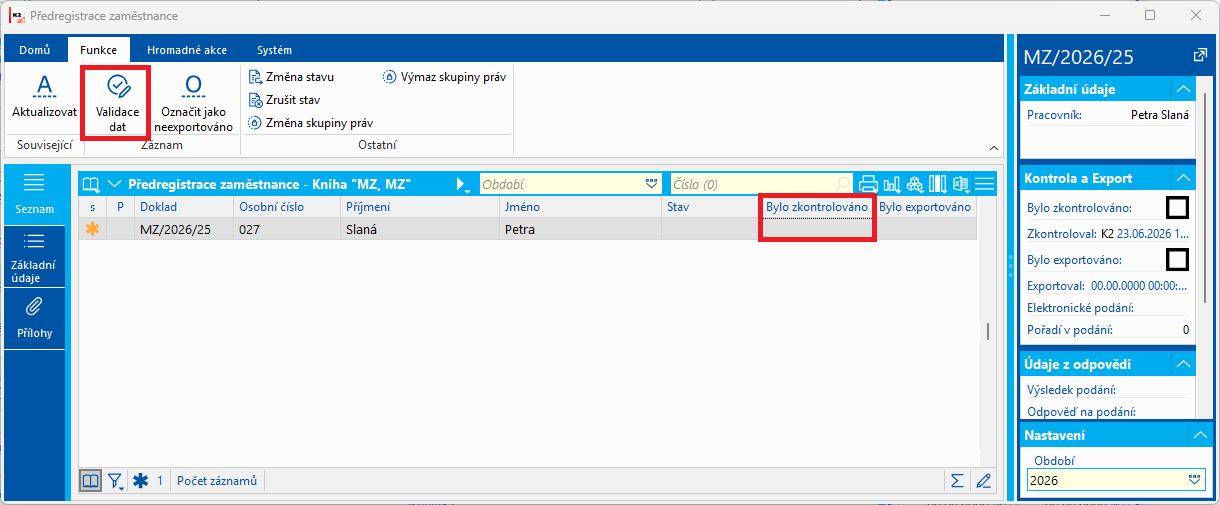
Task: Expand the book selection chevron in the header
Action: pyautogui.click(x=114, y=184)
